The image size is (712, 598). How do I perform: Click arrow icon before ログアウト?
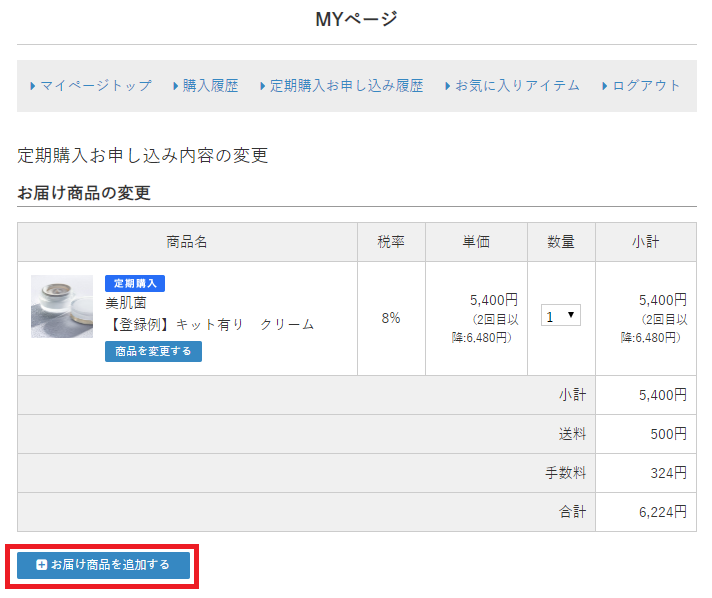click(x=604, y=87)
